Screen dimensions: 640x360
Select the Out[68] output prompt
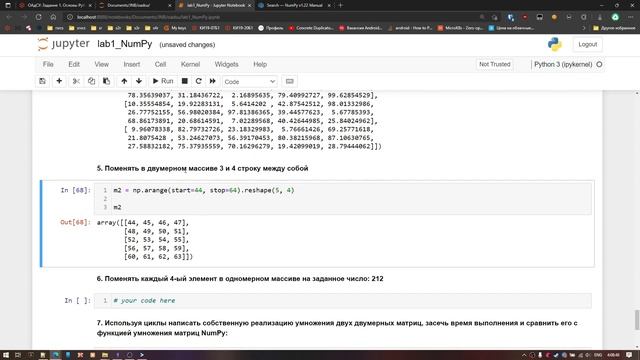point(75,222)
